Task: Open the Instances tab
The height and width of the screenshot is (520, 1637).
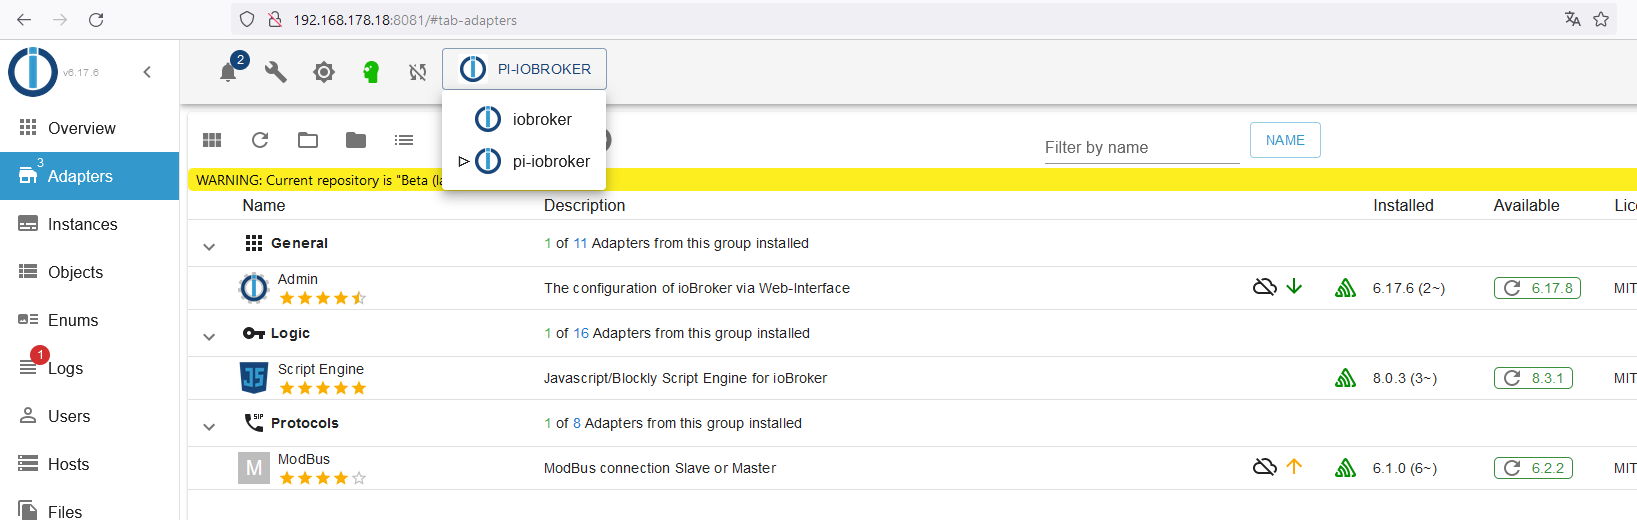Action: pyautogui.click(x=89, y=224)
